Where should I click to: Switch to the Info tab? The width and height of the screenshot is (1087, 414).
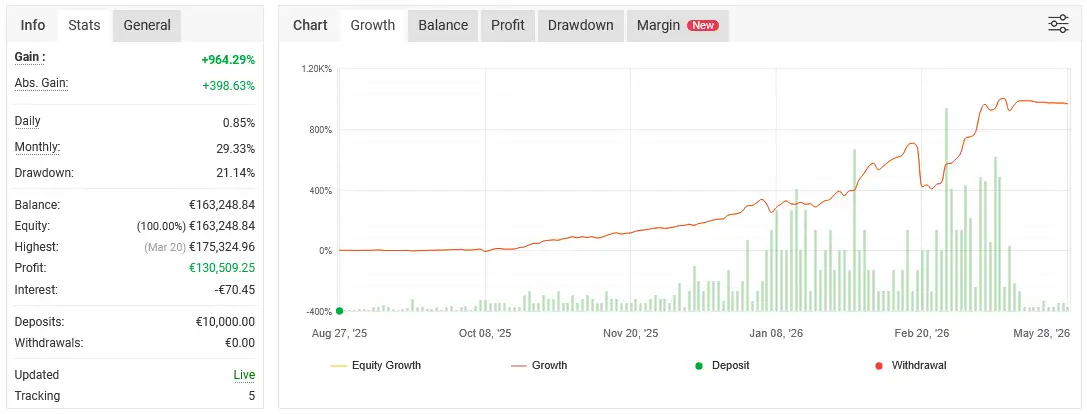(33, 25)
